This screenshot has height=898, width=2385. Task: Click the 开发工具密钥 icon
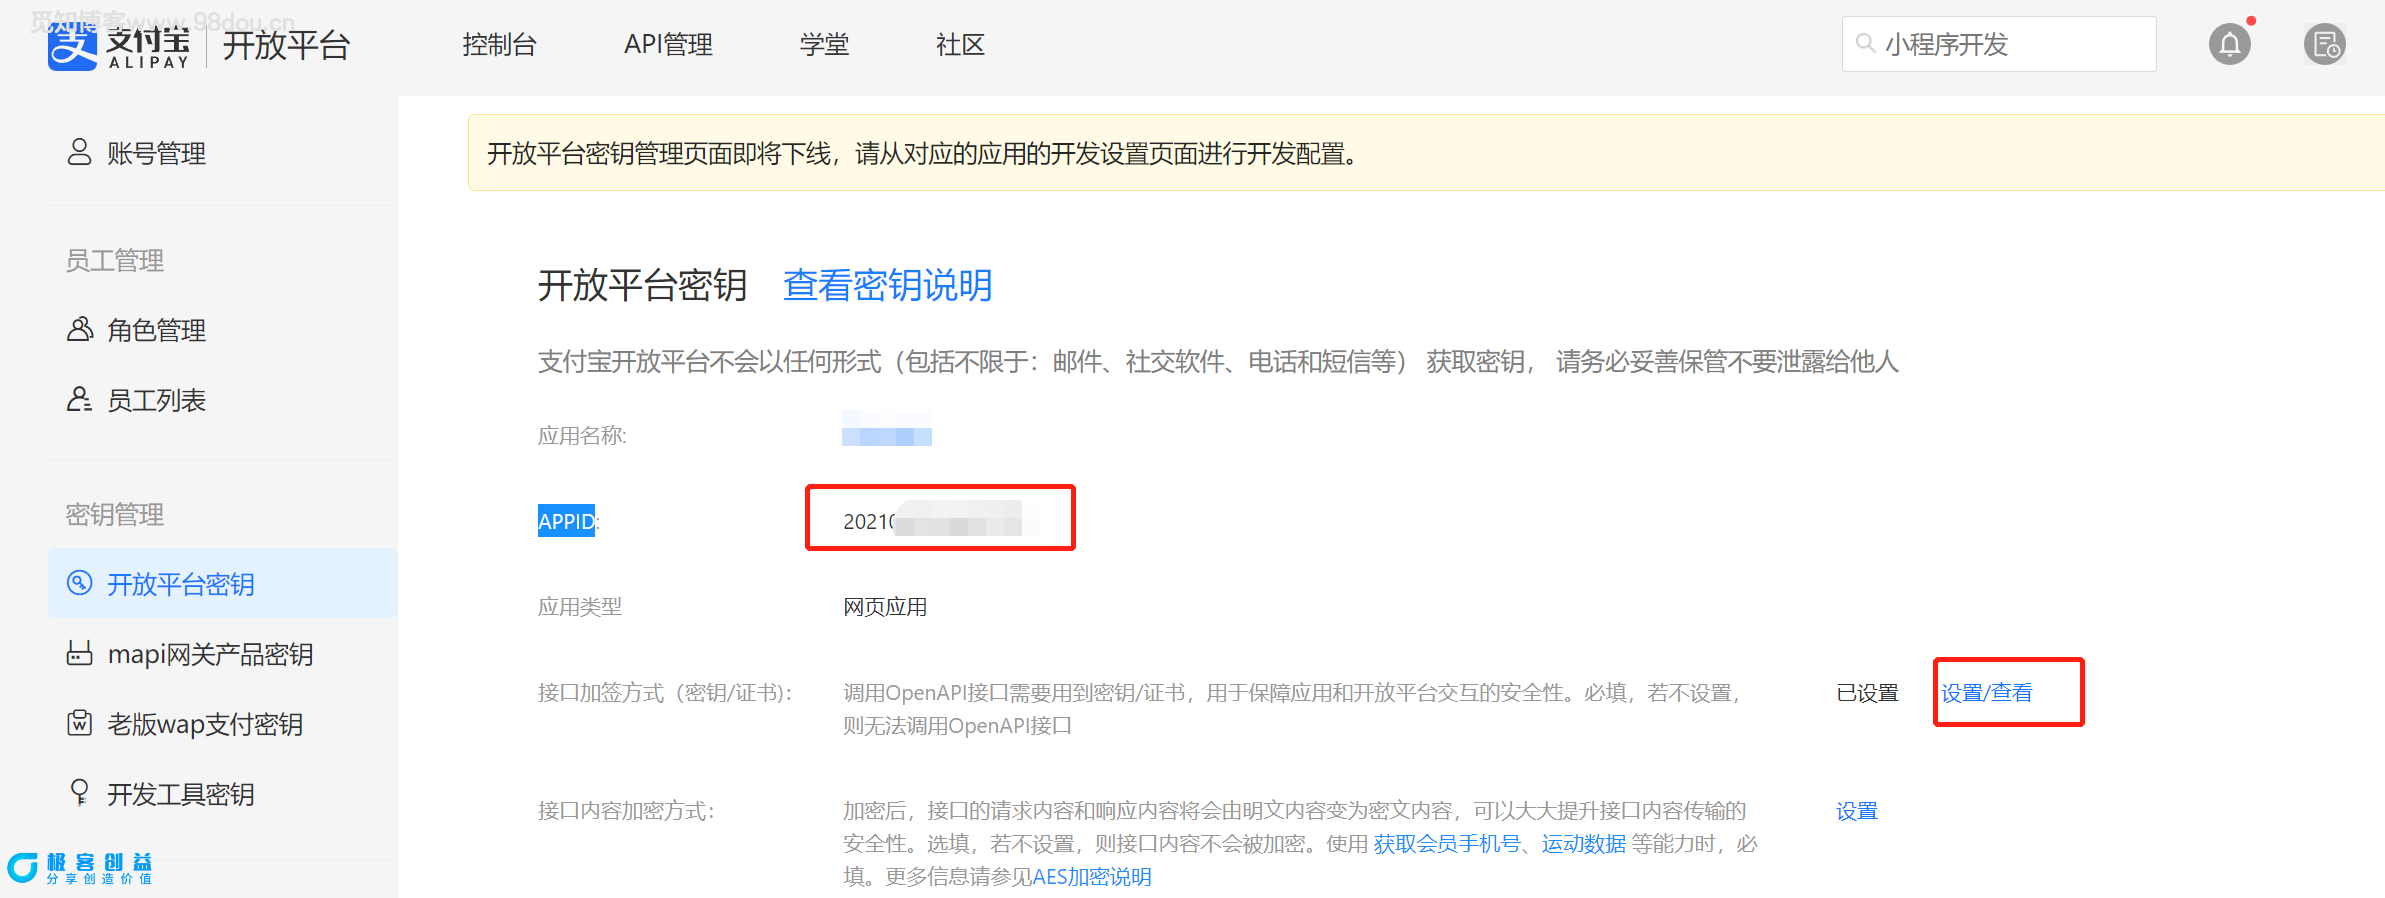coord(79,793)
